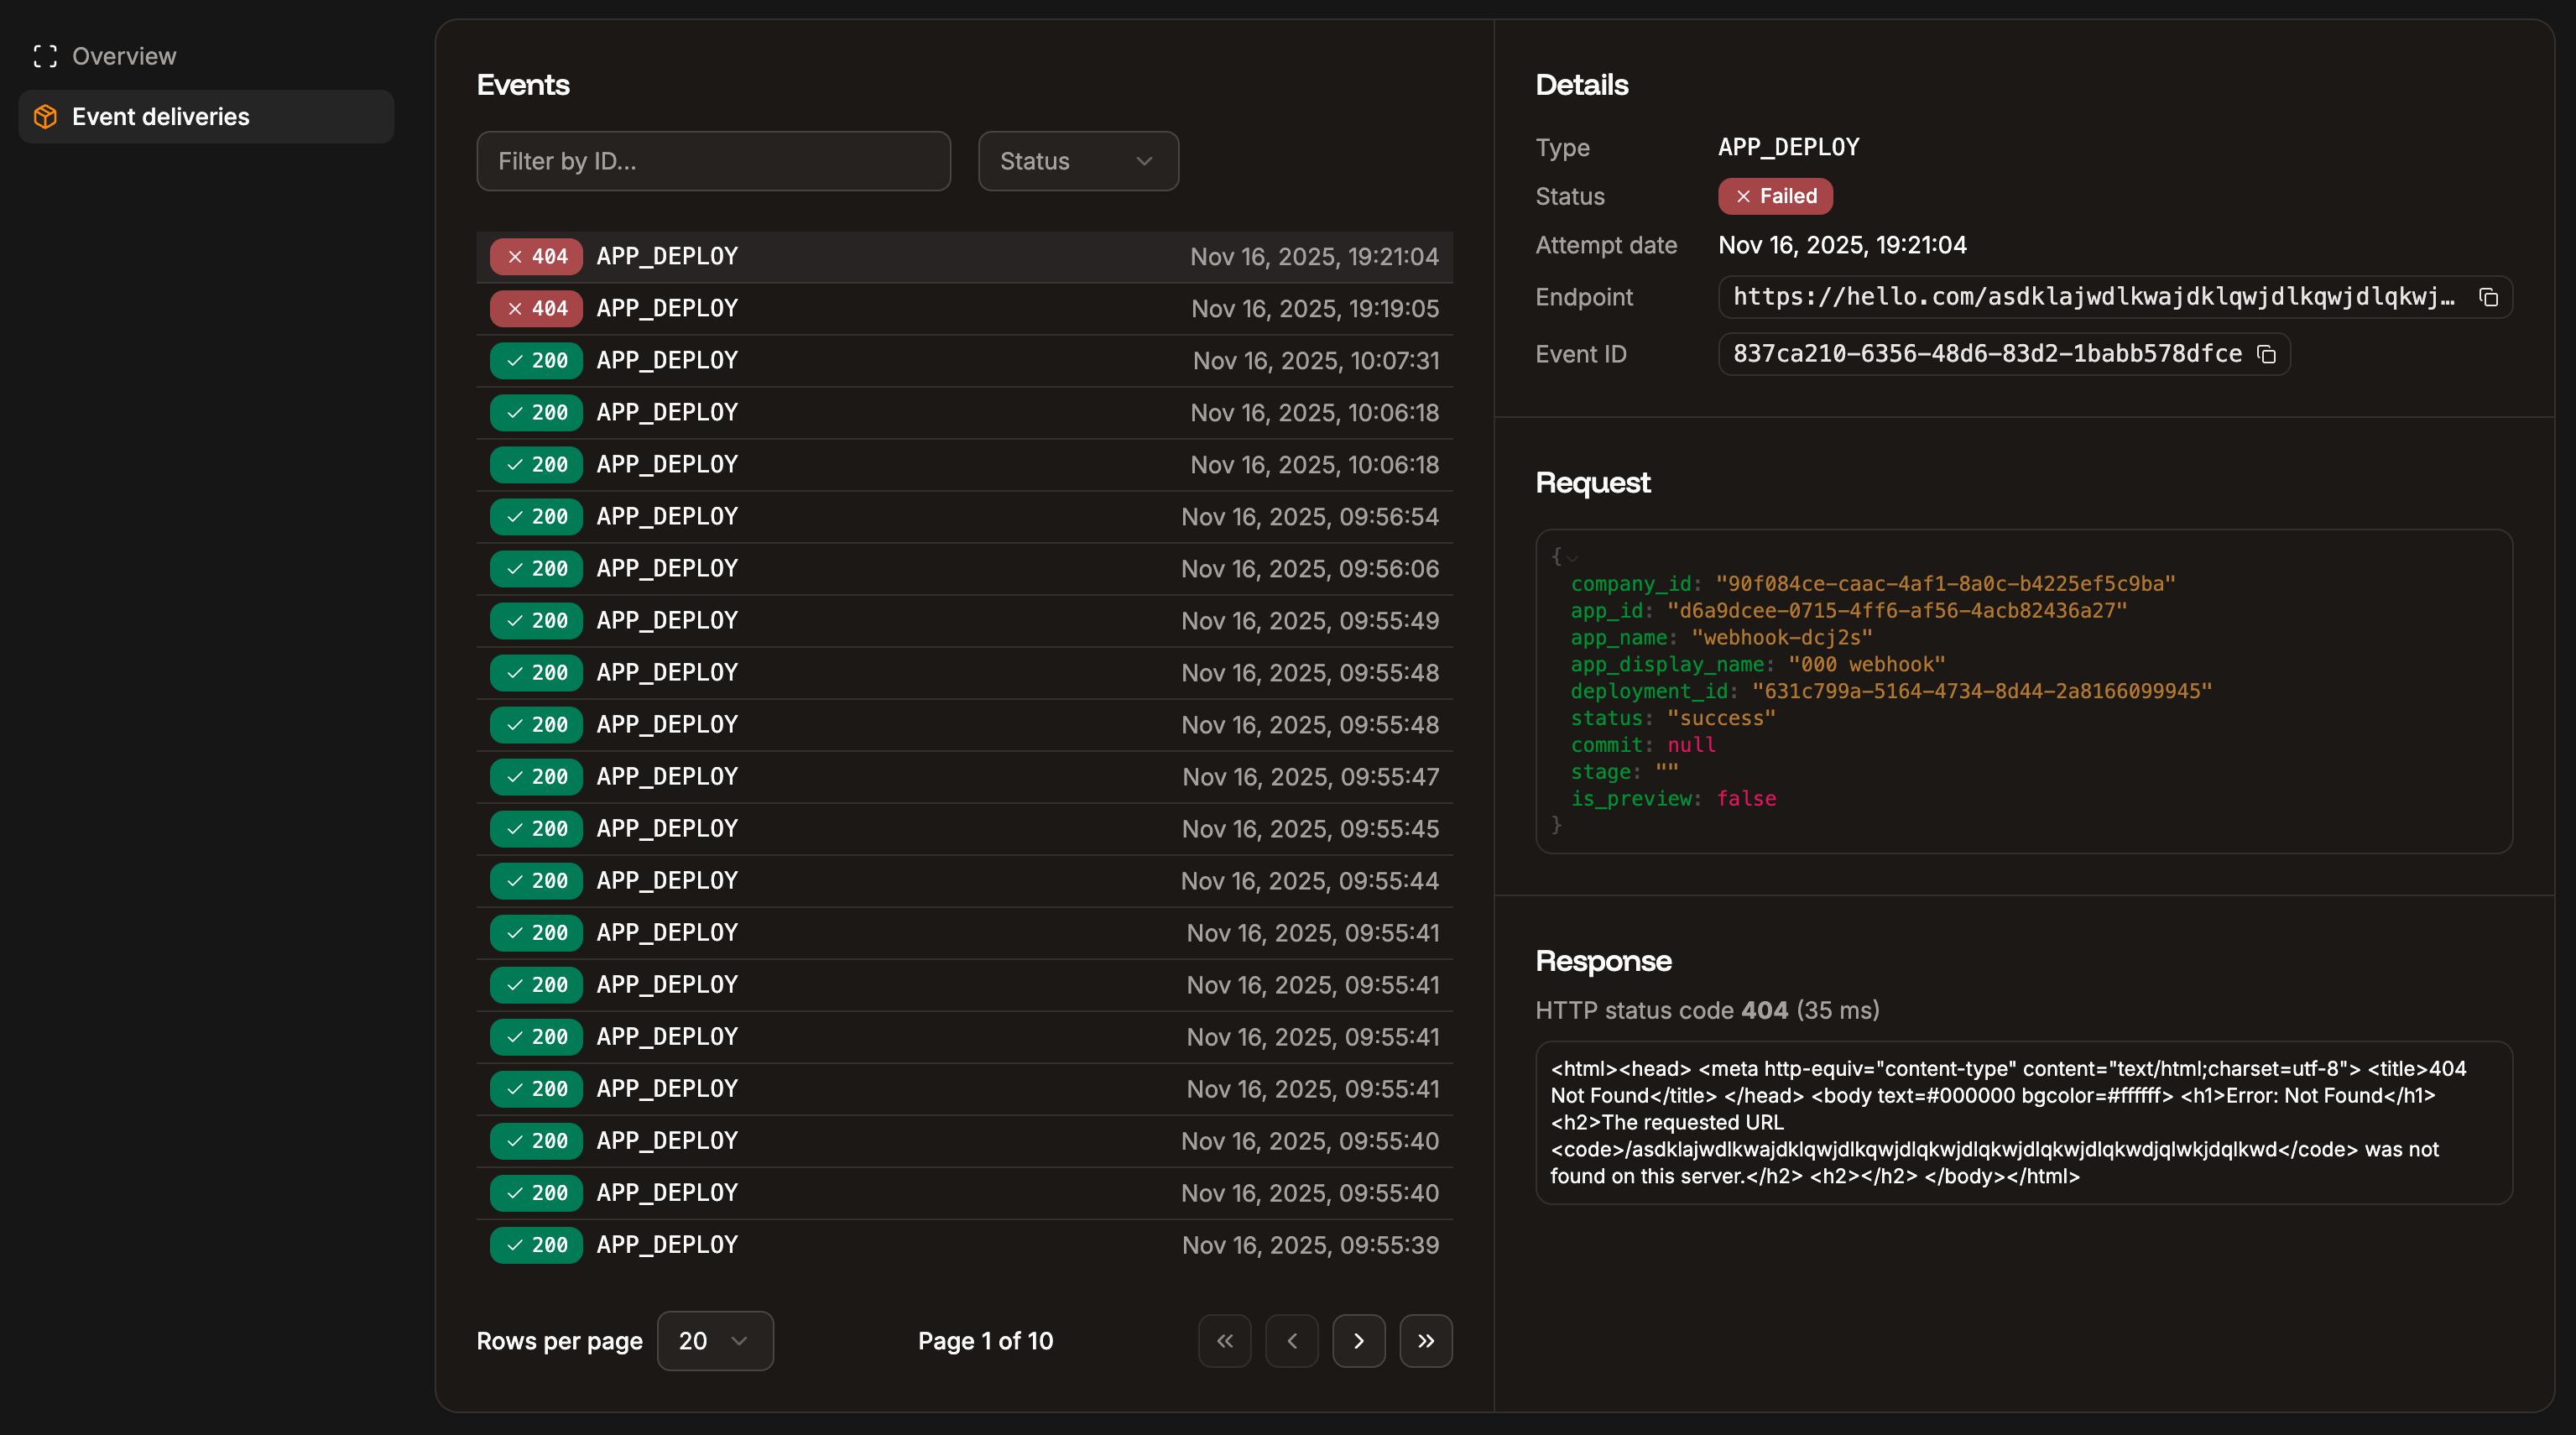
Task: Collapse the request JSON with its chevron
Action: click(1572, 557)
